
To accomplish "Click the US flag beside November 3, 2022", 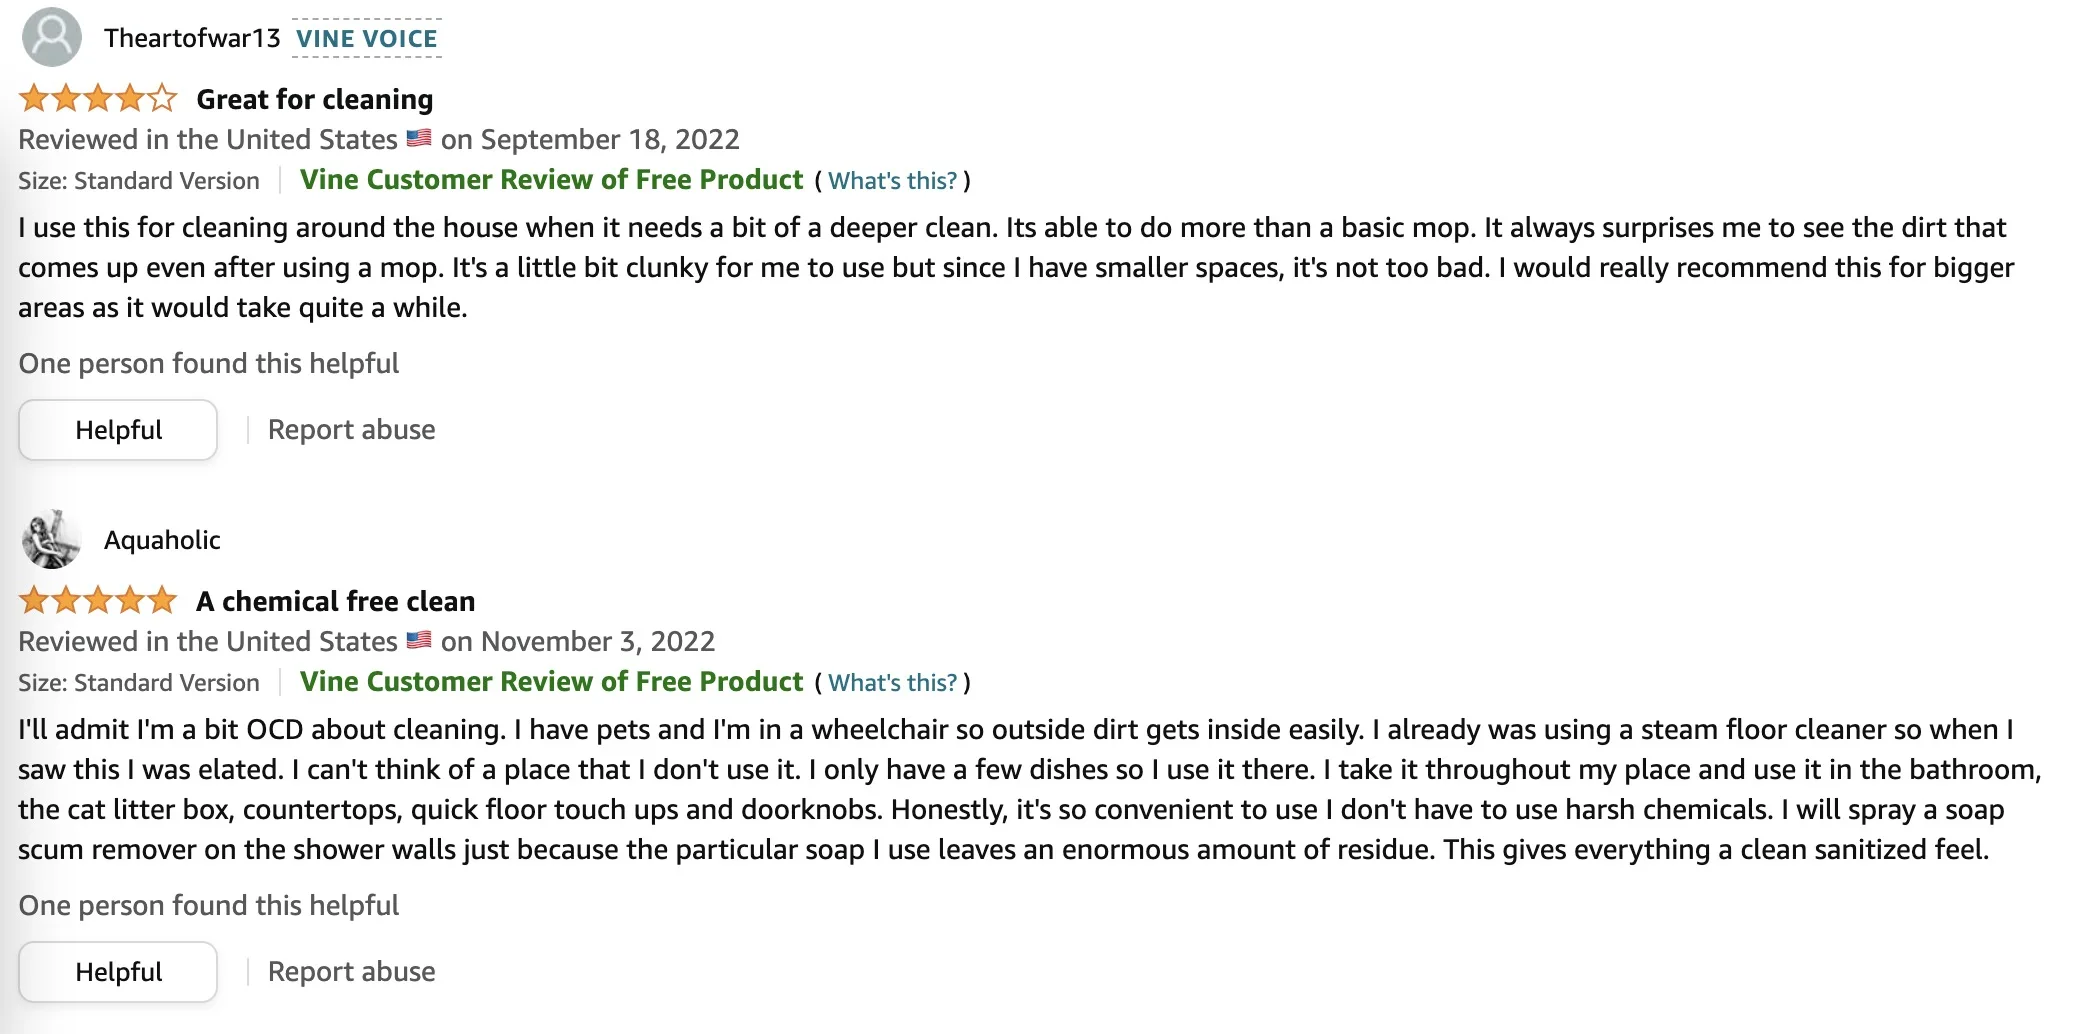I will pos(419,641).
